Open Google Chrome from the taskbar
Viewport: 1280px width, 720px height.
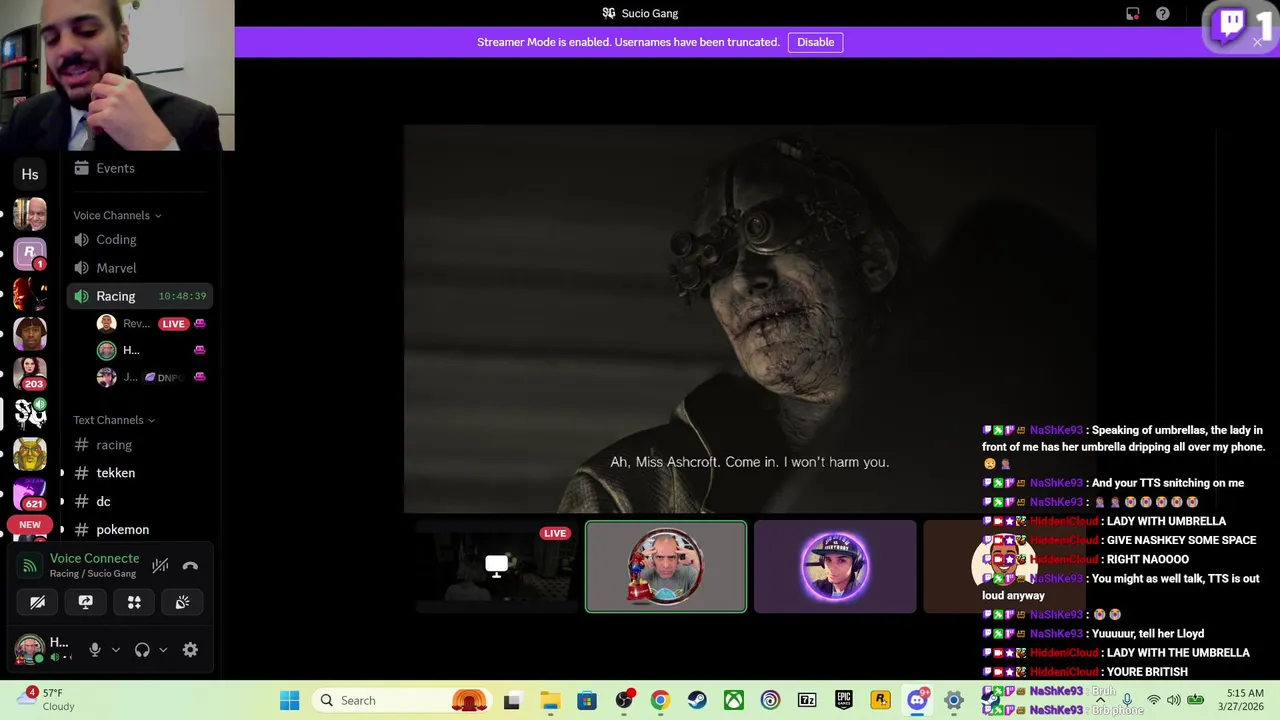[660, 700]
